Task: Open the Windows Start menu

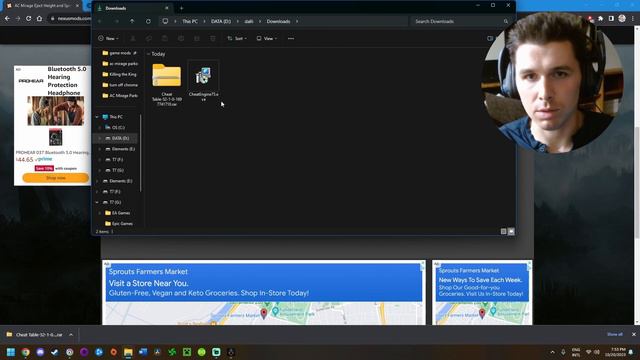Action: [11, 352]
